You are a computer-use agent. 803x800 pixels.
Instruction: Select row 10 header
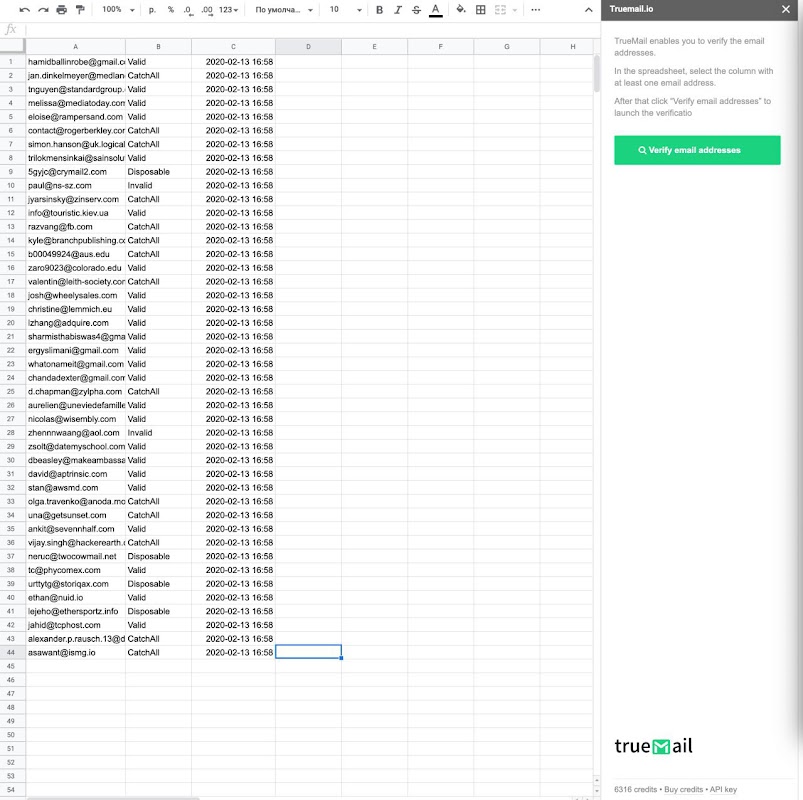11,185
